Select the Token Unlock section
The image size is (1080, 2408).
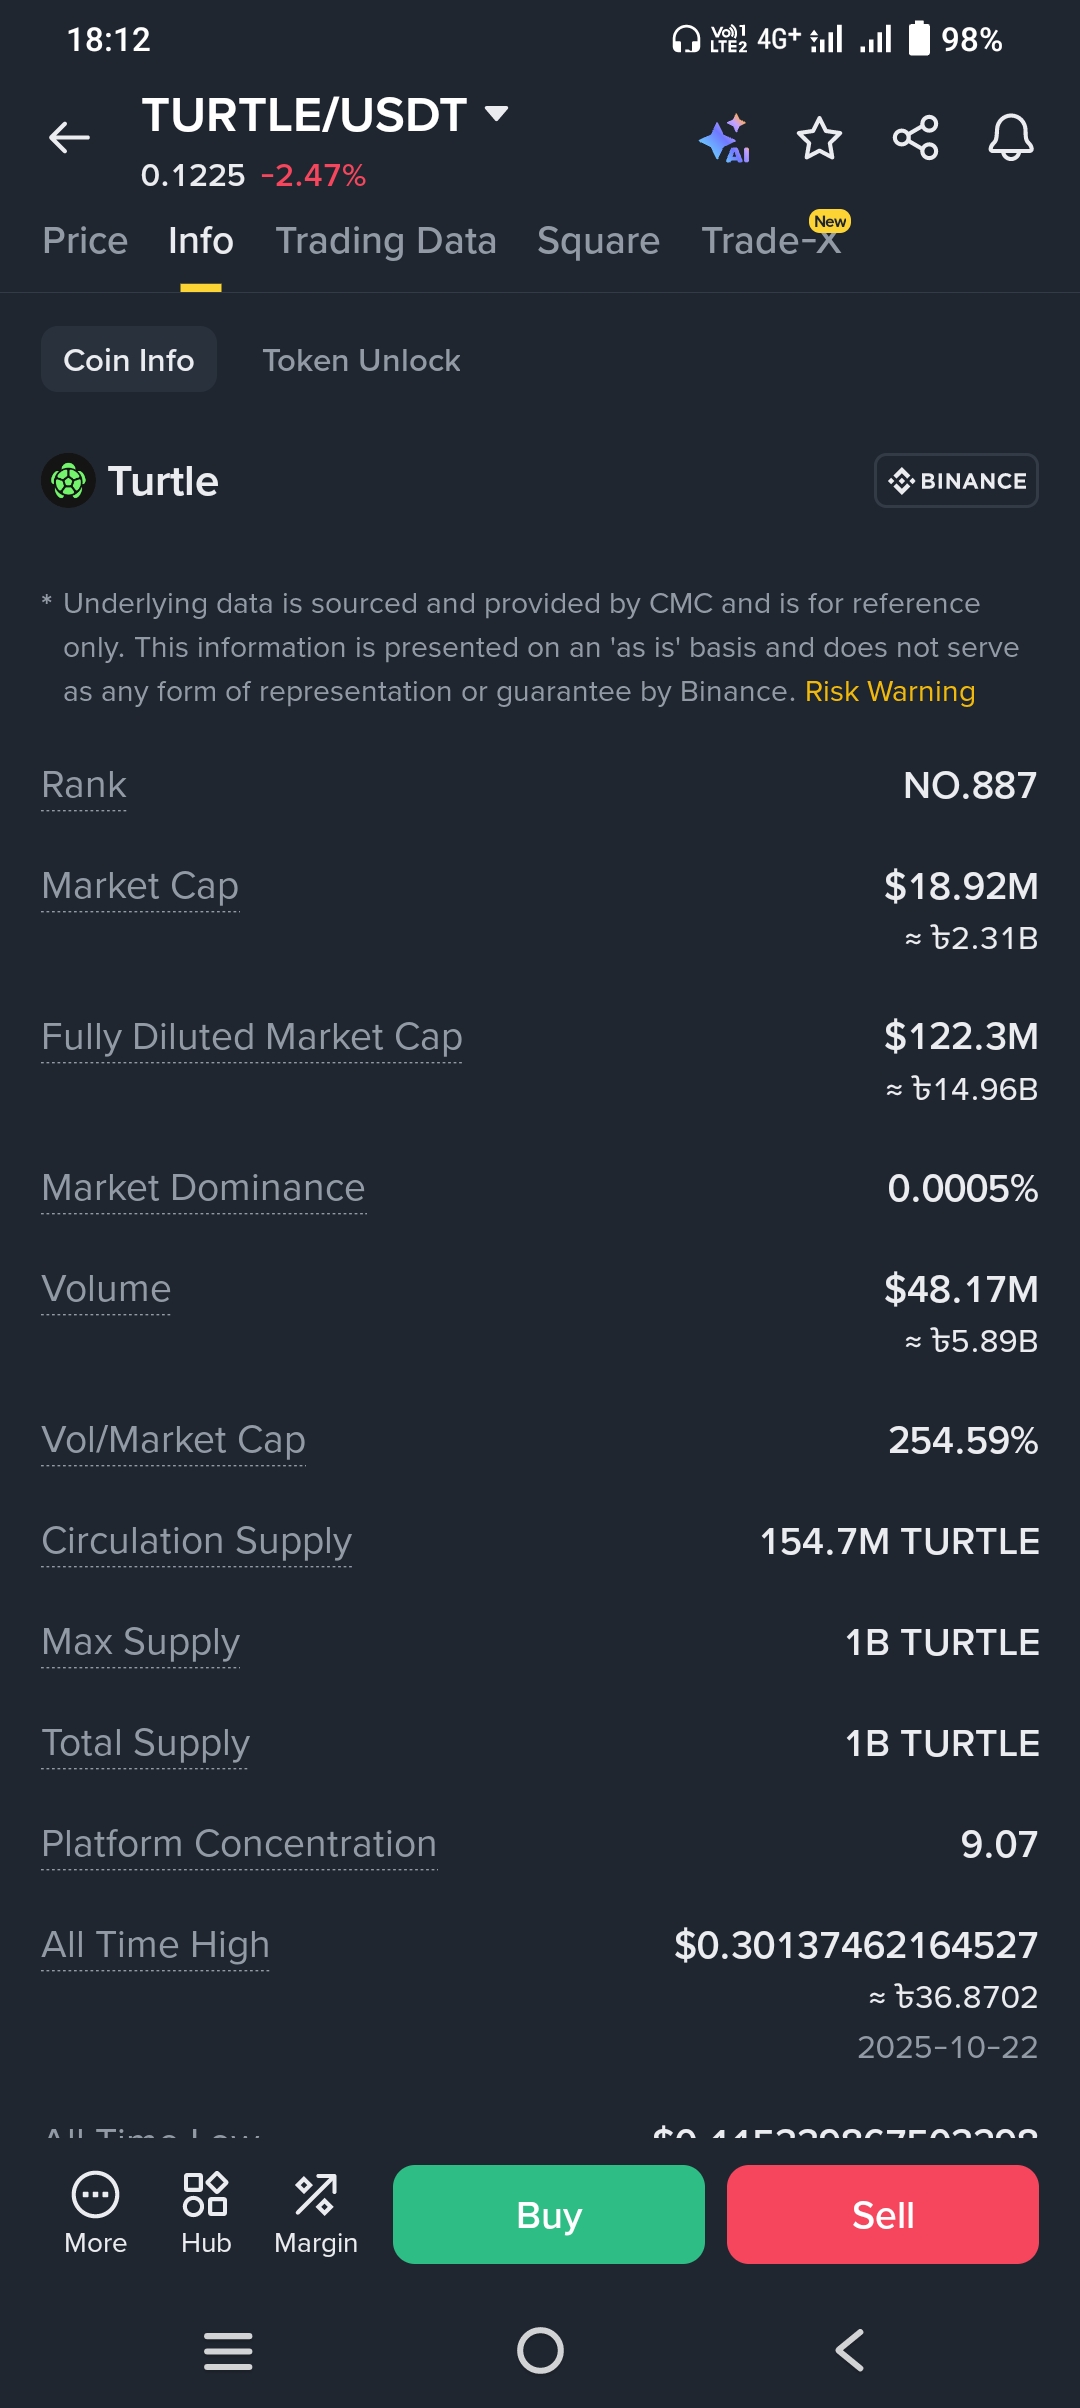pyautogui.click(x=361, y=360)
